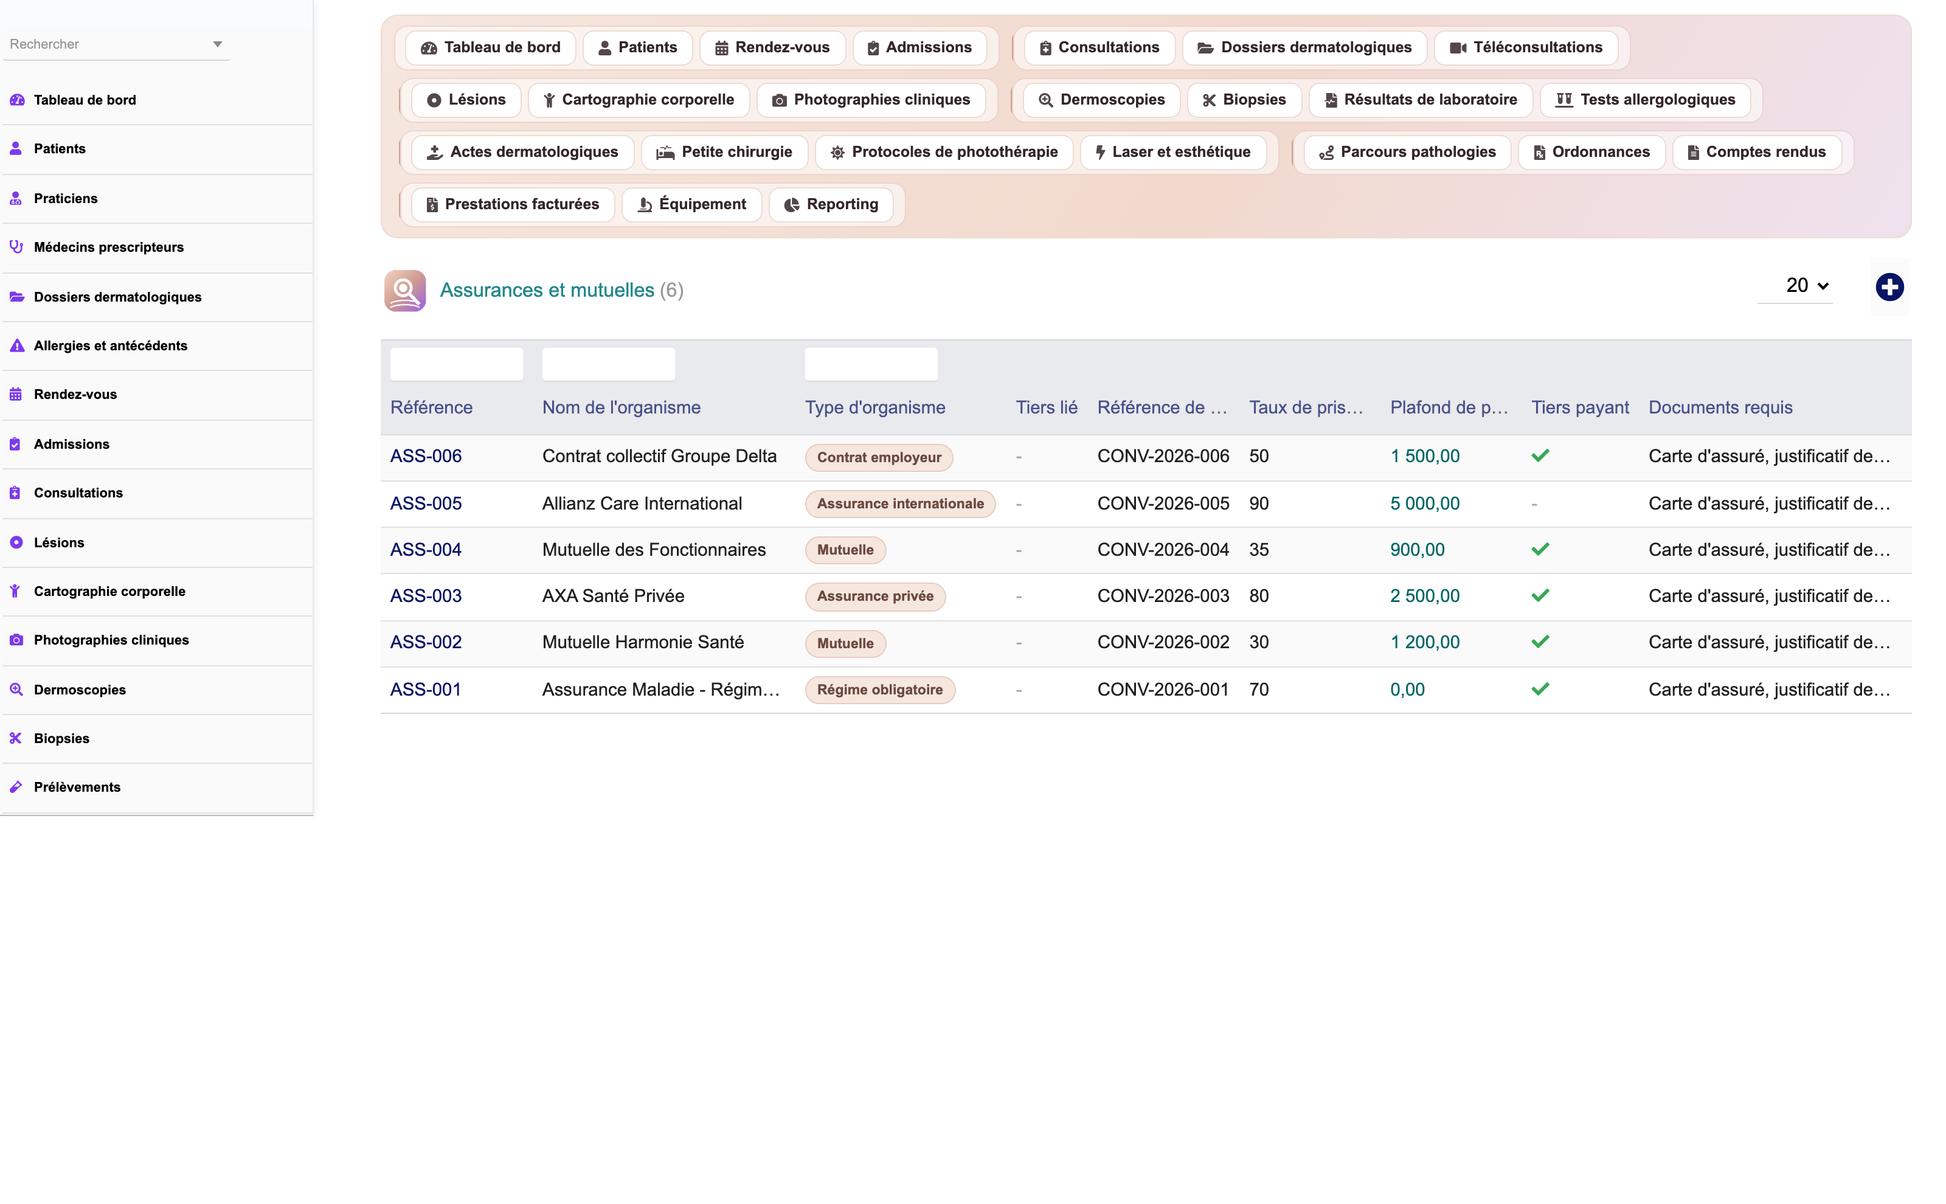Open Dermoscopies from the sidebar magnifier icon

coord(16,690)
